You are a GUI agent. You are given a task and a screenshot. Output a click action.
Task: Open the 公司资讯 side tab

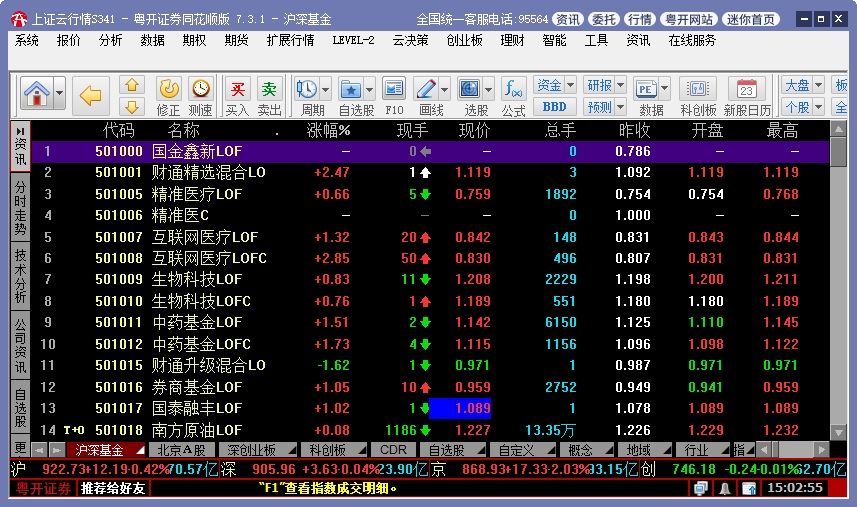point(20,346)
